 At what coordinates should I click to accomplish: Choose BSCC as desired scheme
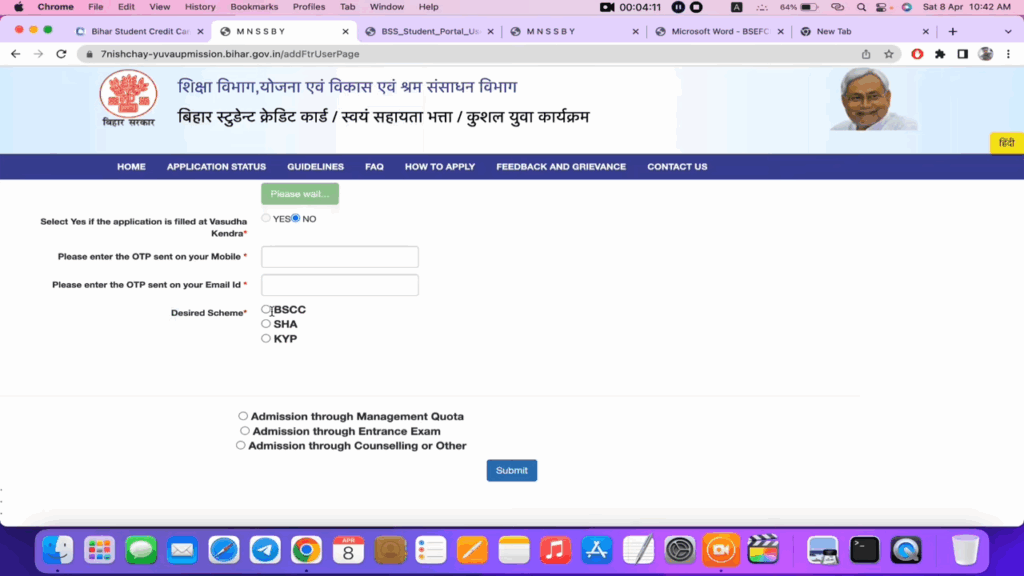266,310
